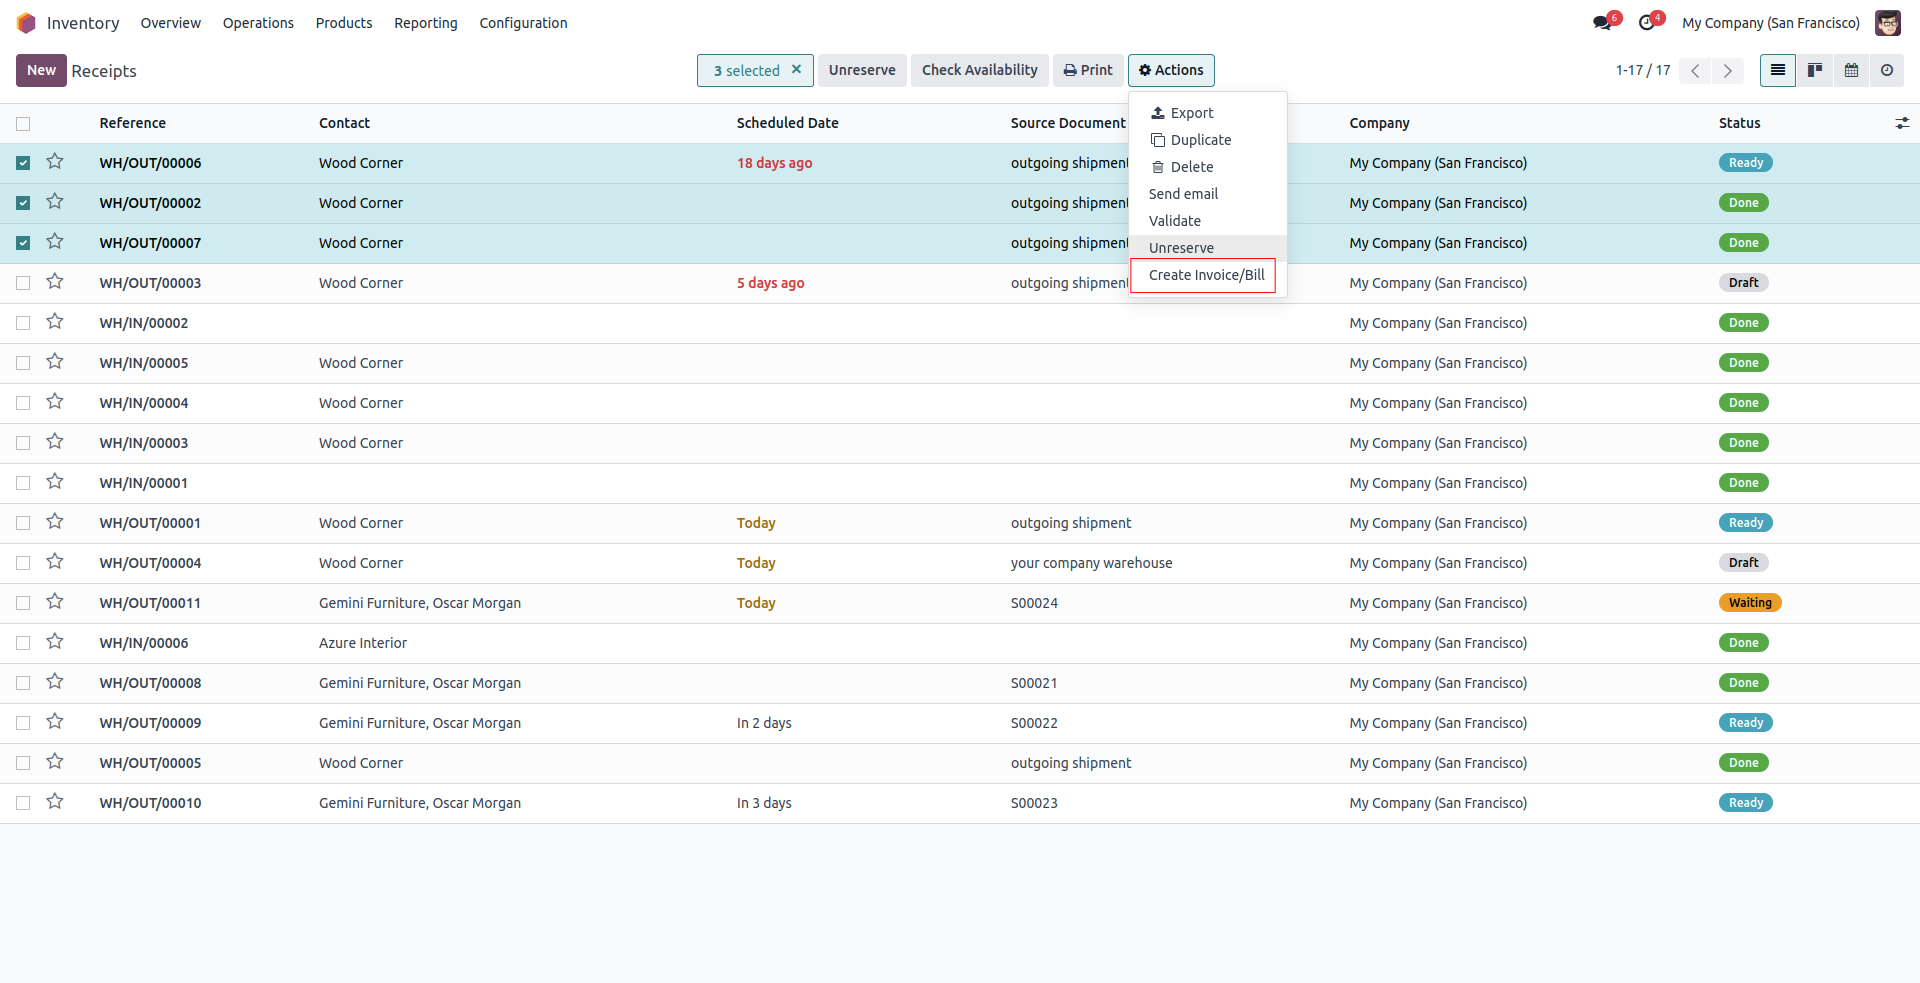Collapse the Actions dropdown

tap(1171, 70)
